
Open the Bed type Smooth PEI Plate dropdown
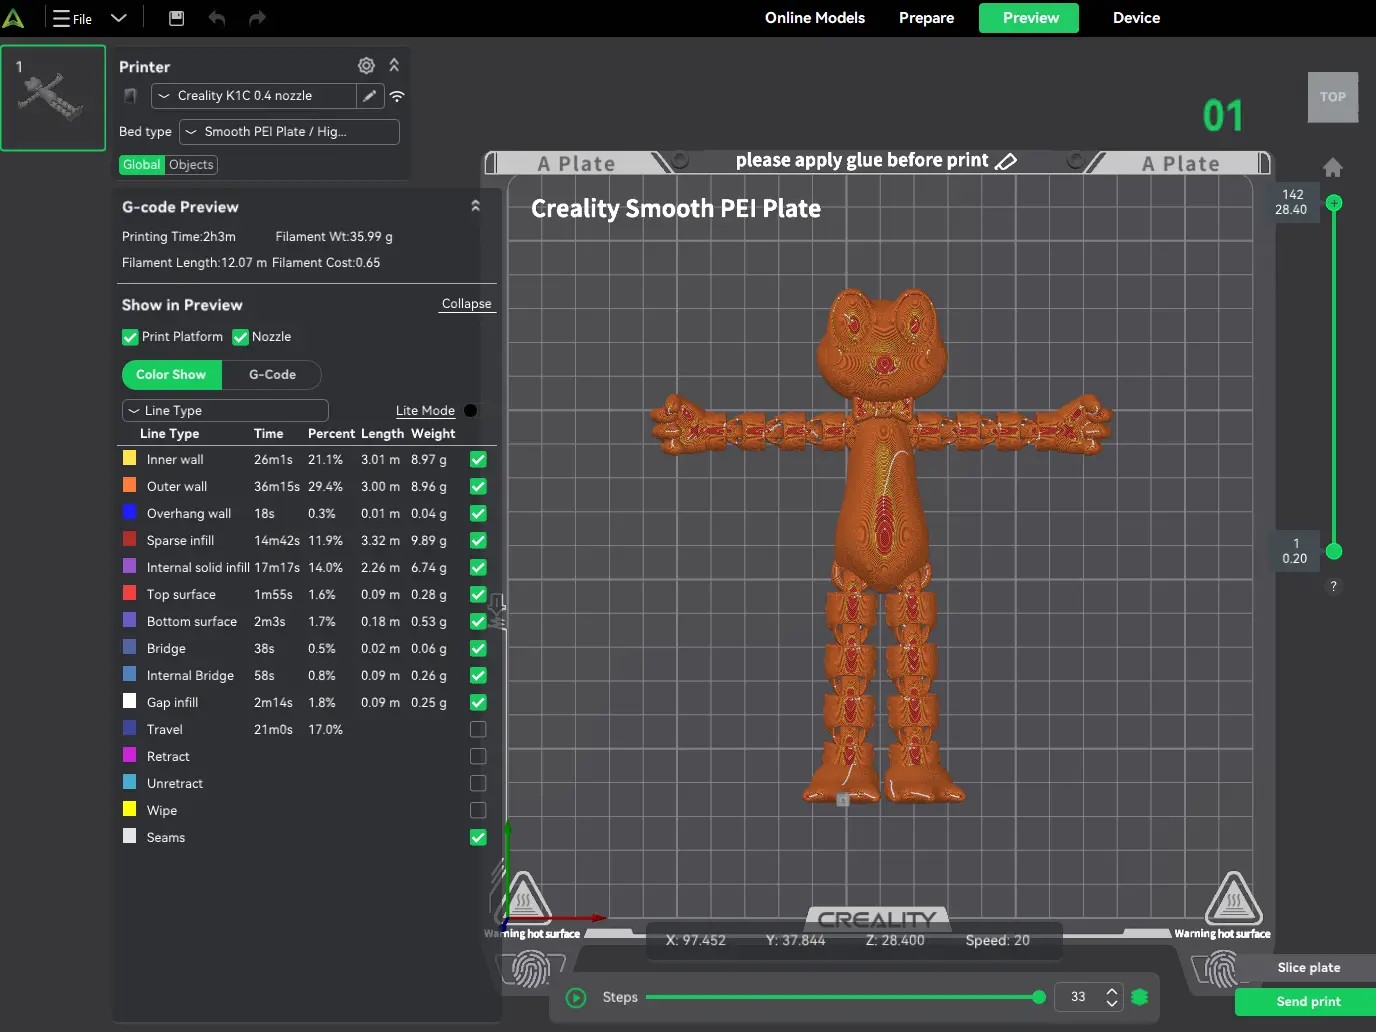(x=289, y=132)
